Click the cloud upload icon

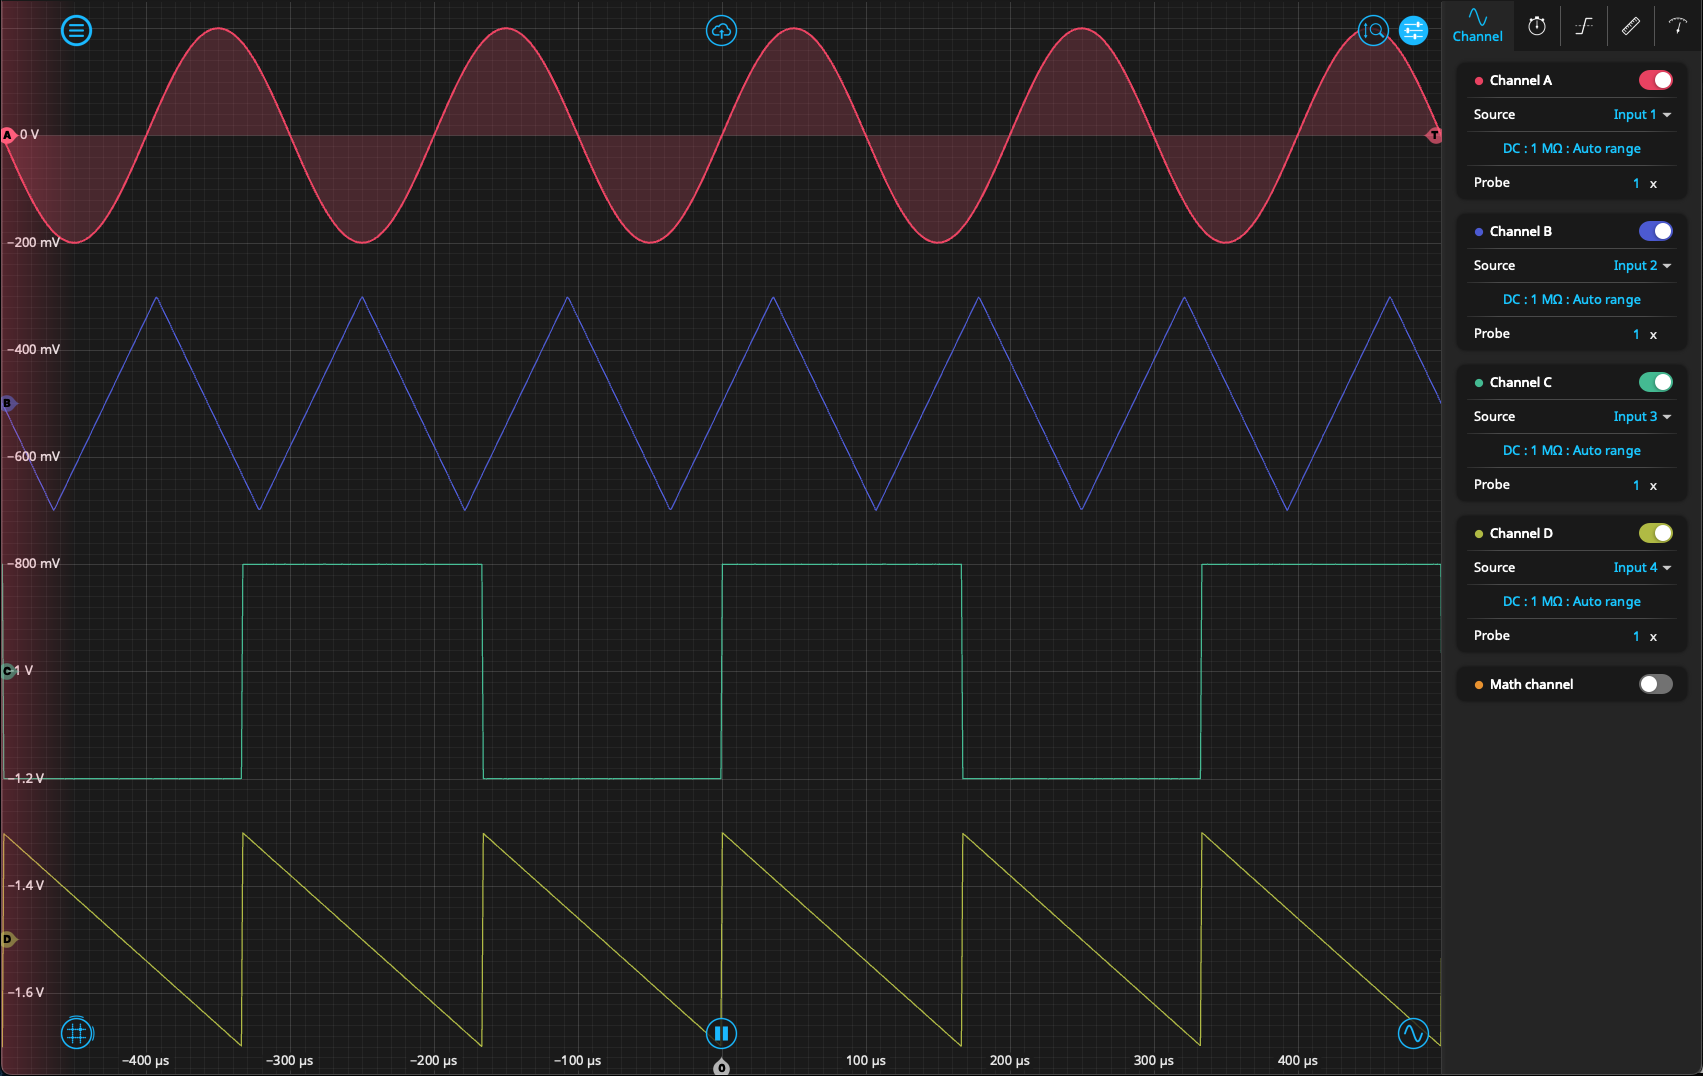coord(721,30)
